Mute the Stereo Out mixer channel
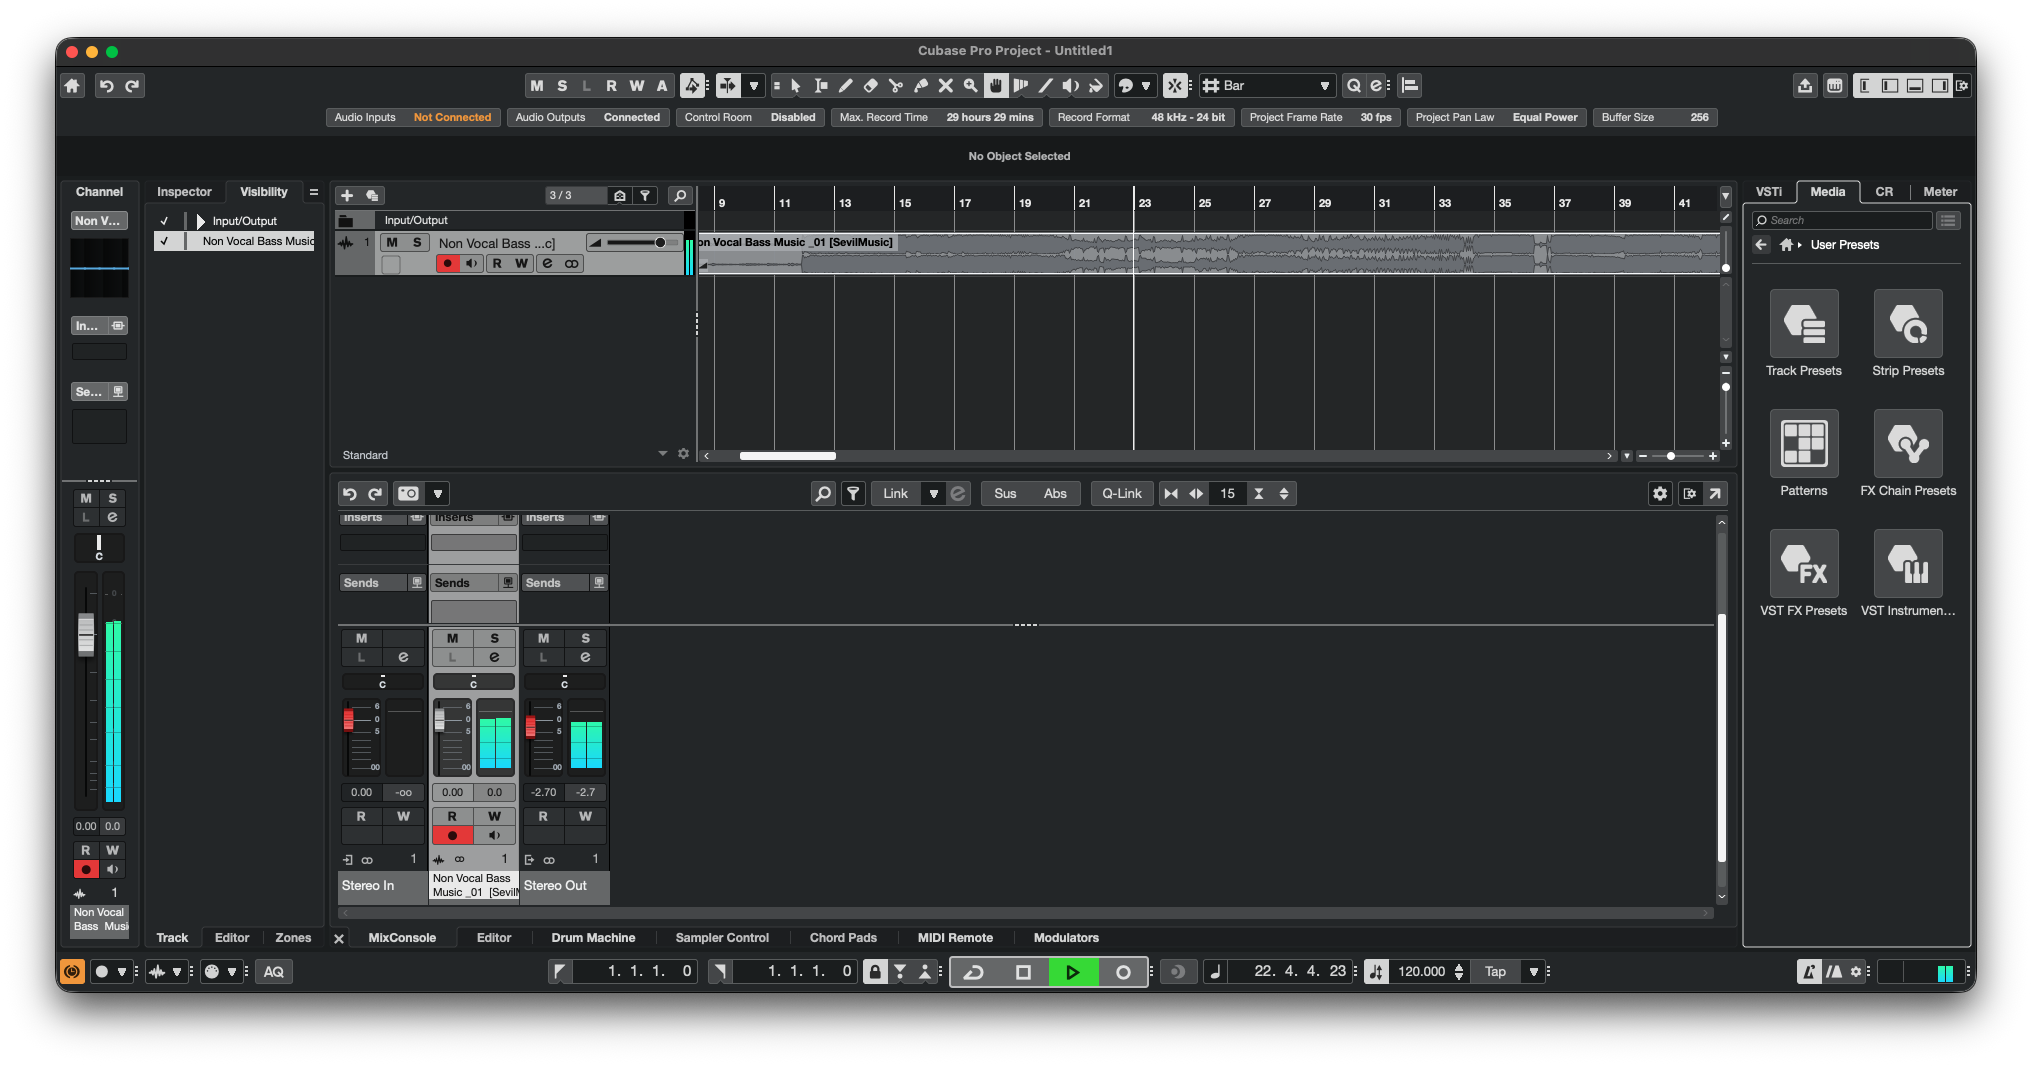 click(543, 638)
